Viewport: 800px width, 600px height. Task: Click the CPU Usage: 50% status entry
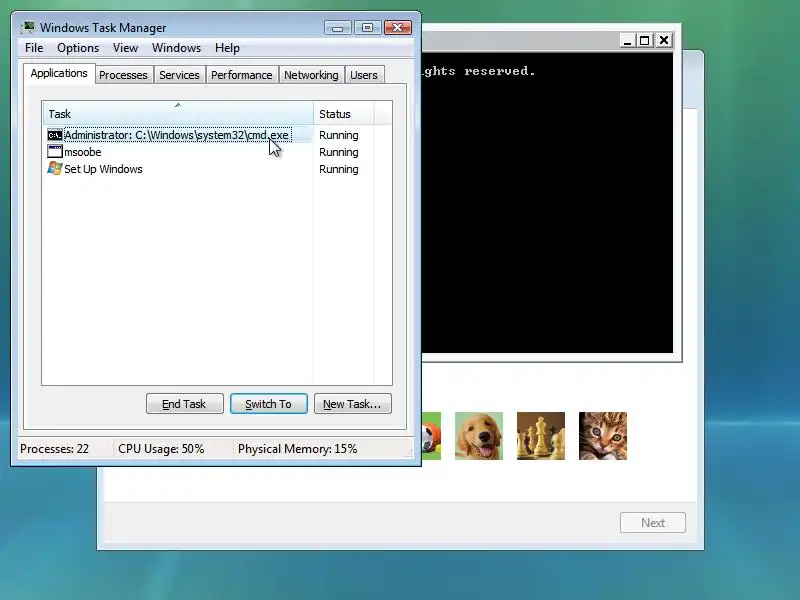click(161, 449)
